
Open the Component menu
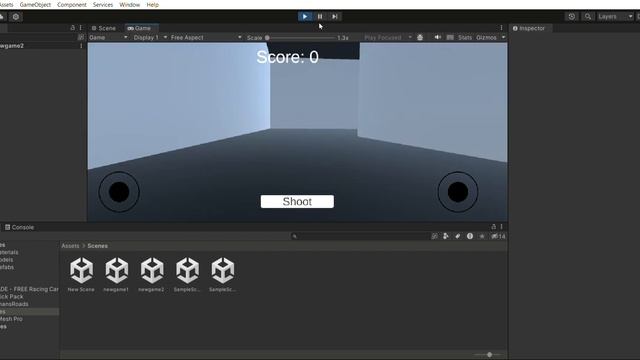(x=72, y=5)
